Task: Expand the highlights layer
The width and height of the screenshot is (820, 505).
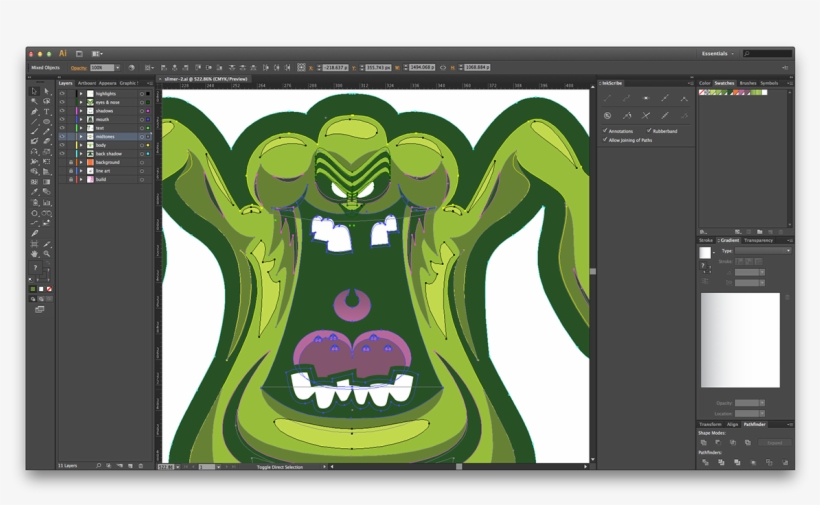Action: 81,94
